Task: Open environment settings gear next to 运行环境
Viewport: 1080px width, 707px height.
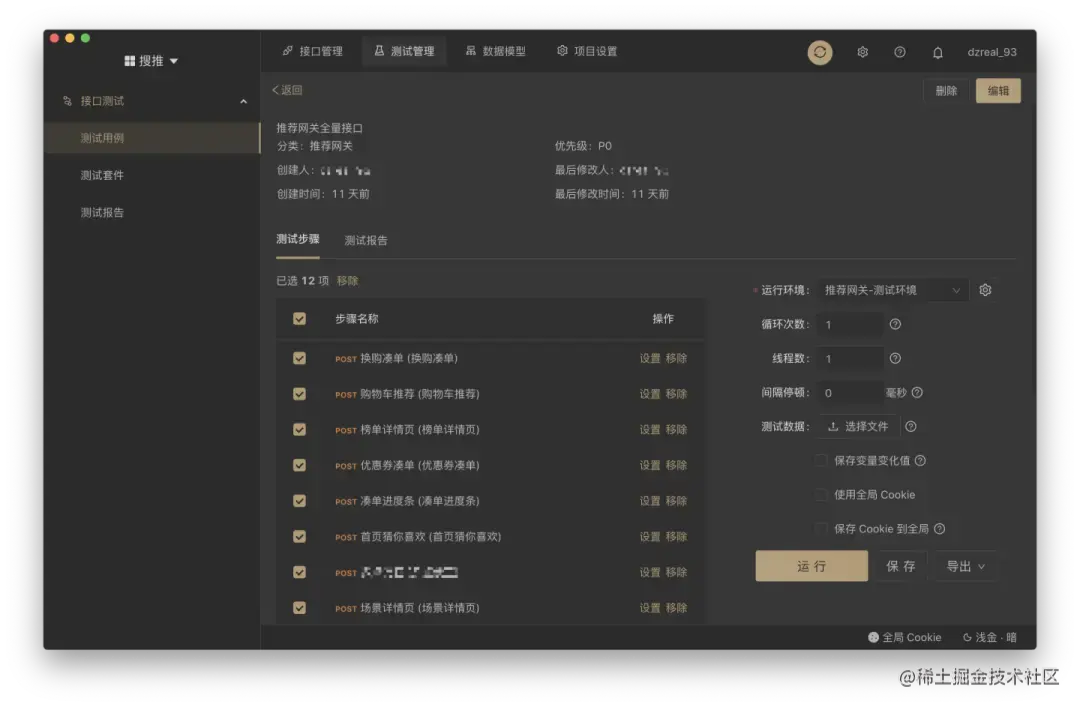Action: (x=985, y=290)
